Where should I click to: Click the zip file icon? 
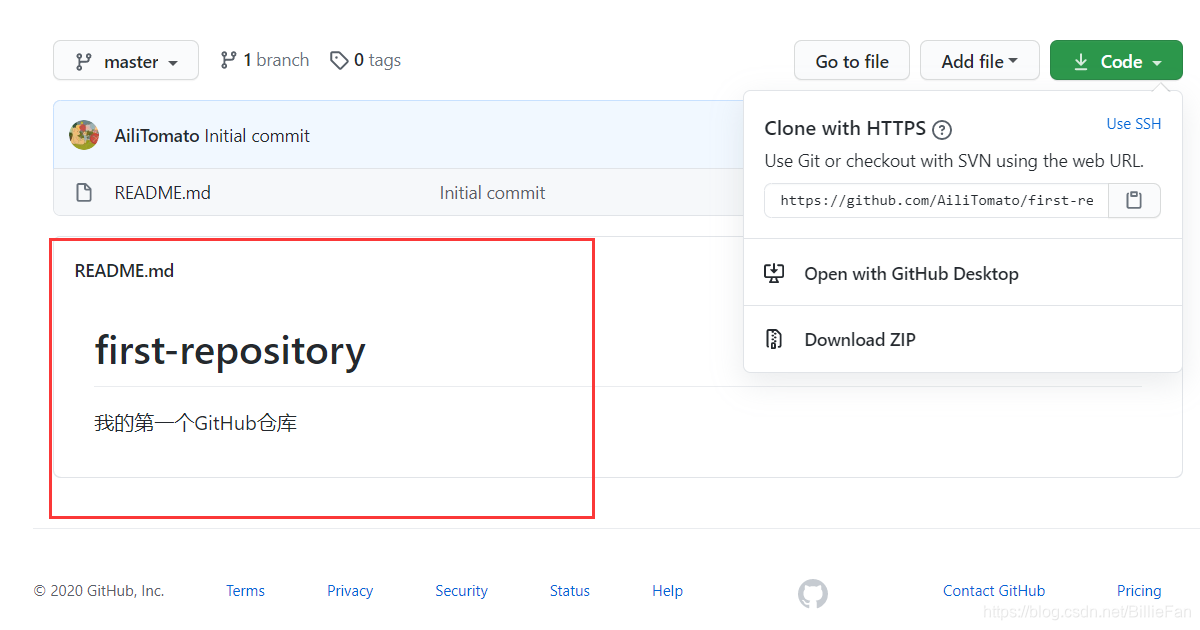tap(774, 339)
